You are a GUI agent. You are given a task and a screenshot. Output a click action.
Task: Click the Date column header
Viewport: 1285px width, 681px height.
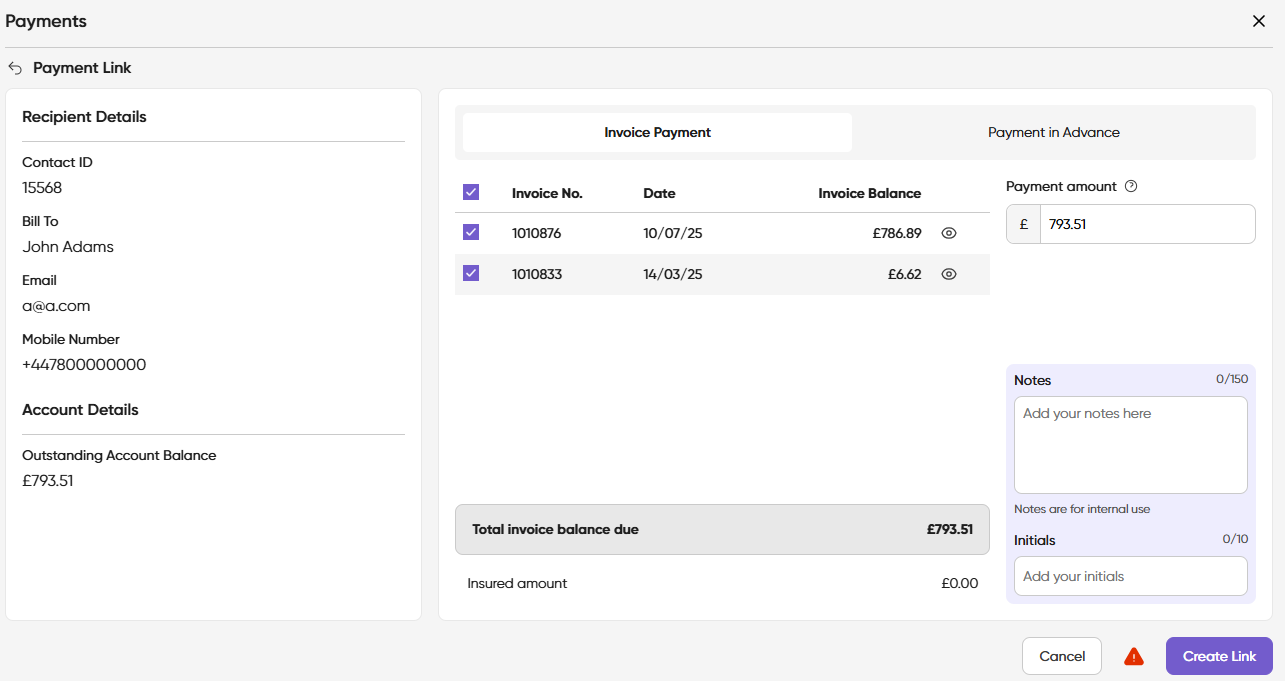pyautogui.click(x=659, y=193)
